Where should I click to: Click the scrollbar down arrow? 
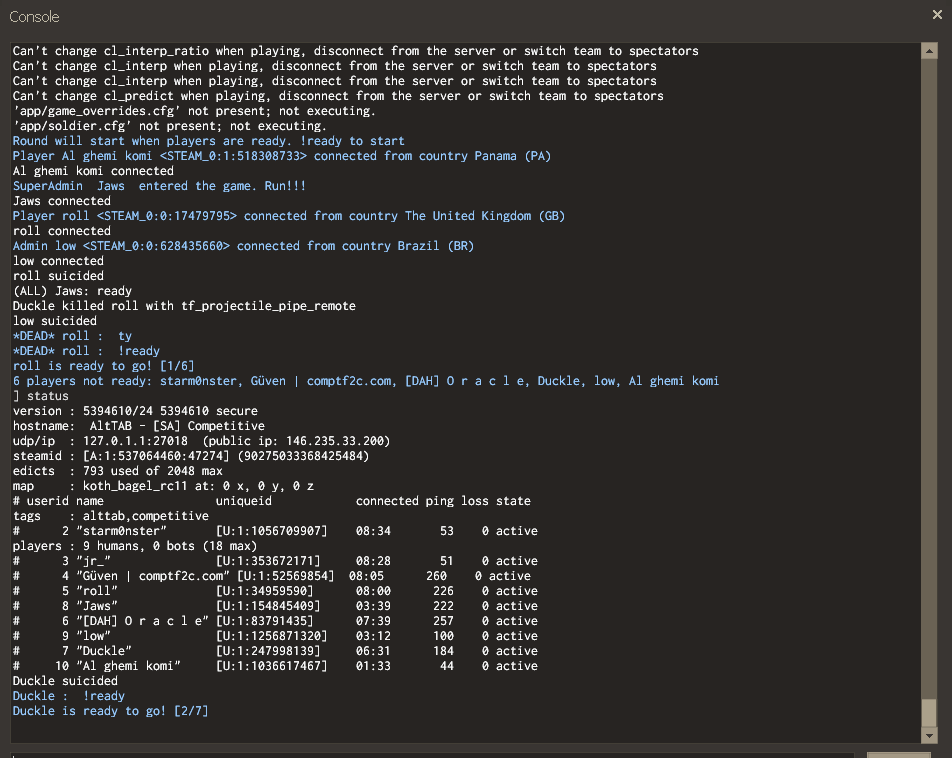(929, 736)
